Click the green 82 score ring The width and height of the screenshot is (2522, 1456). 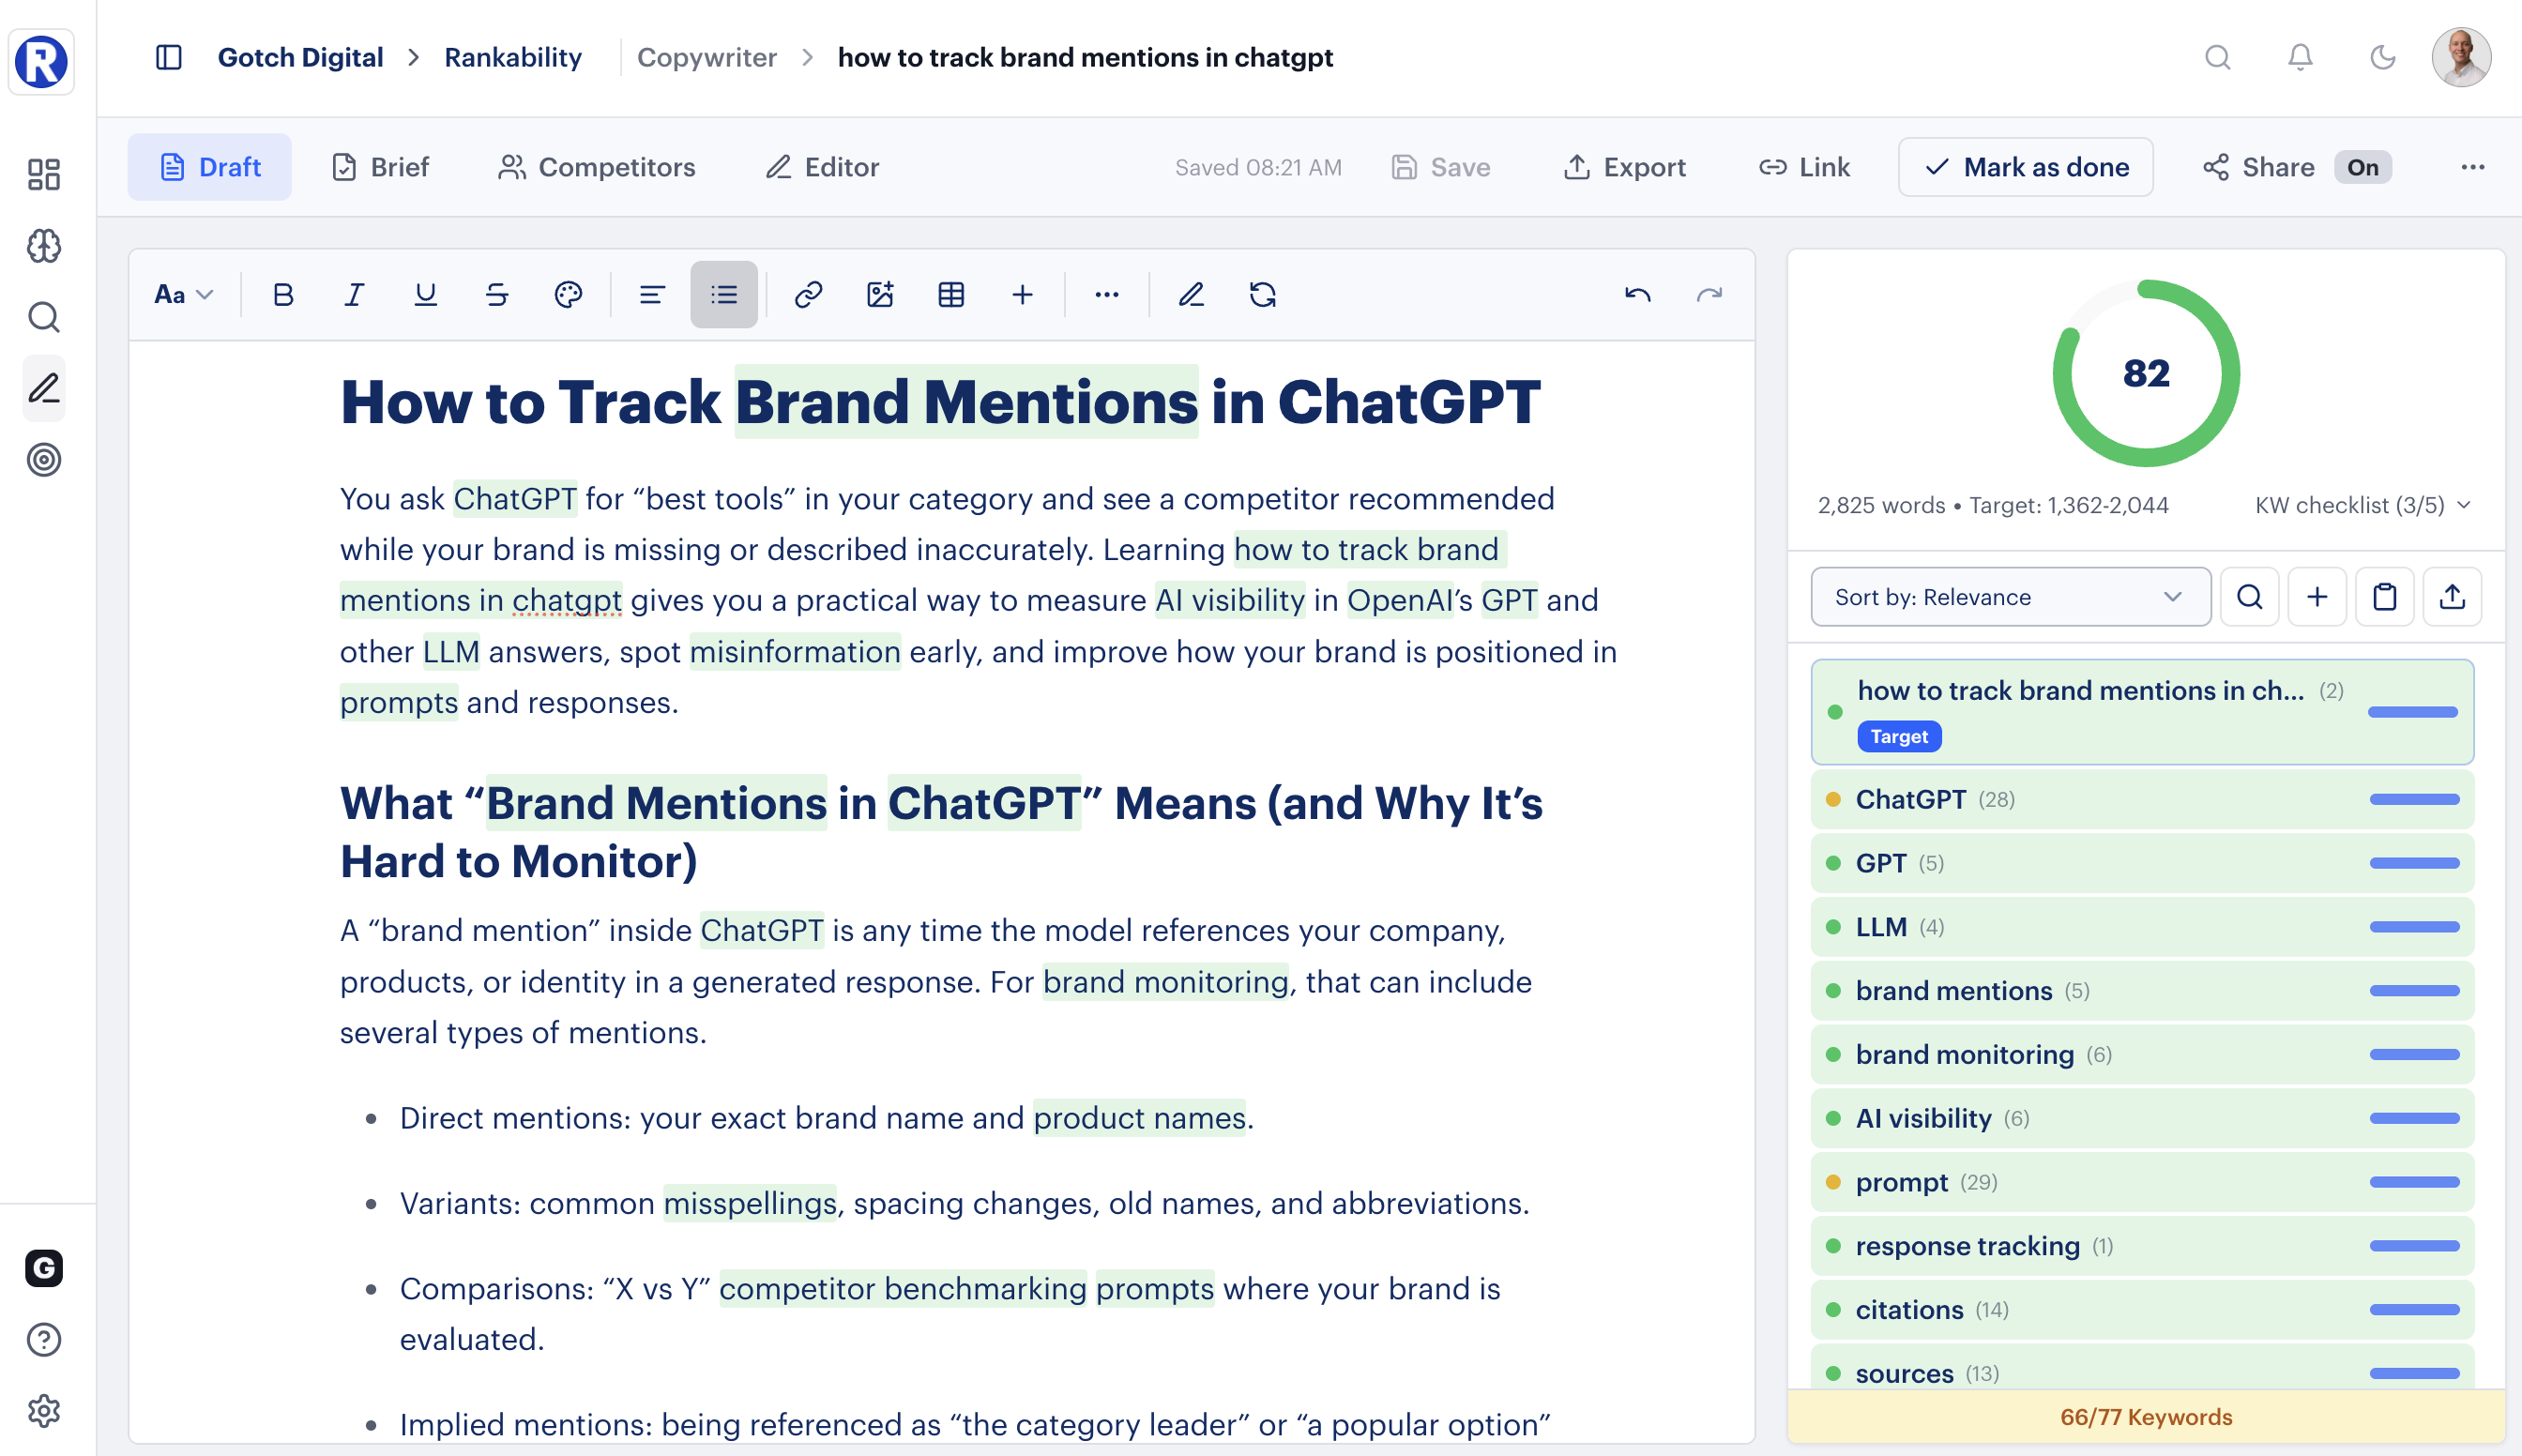click(x=2145, y=373)
